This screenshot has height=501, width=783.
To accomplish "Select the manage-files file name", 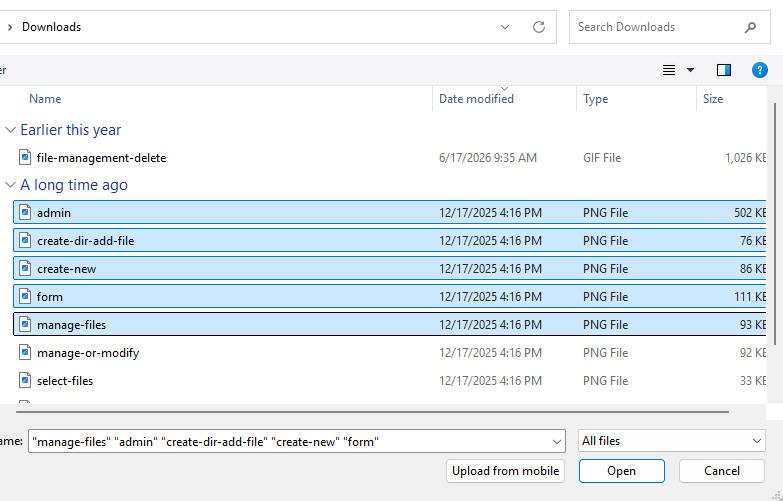I will 71,325.
